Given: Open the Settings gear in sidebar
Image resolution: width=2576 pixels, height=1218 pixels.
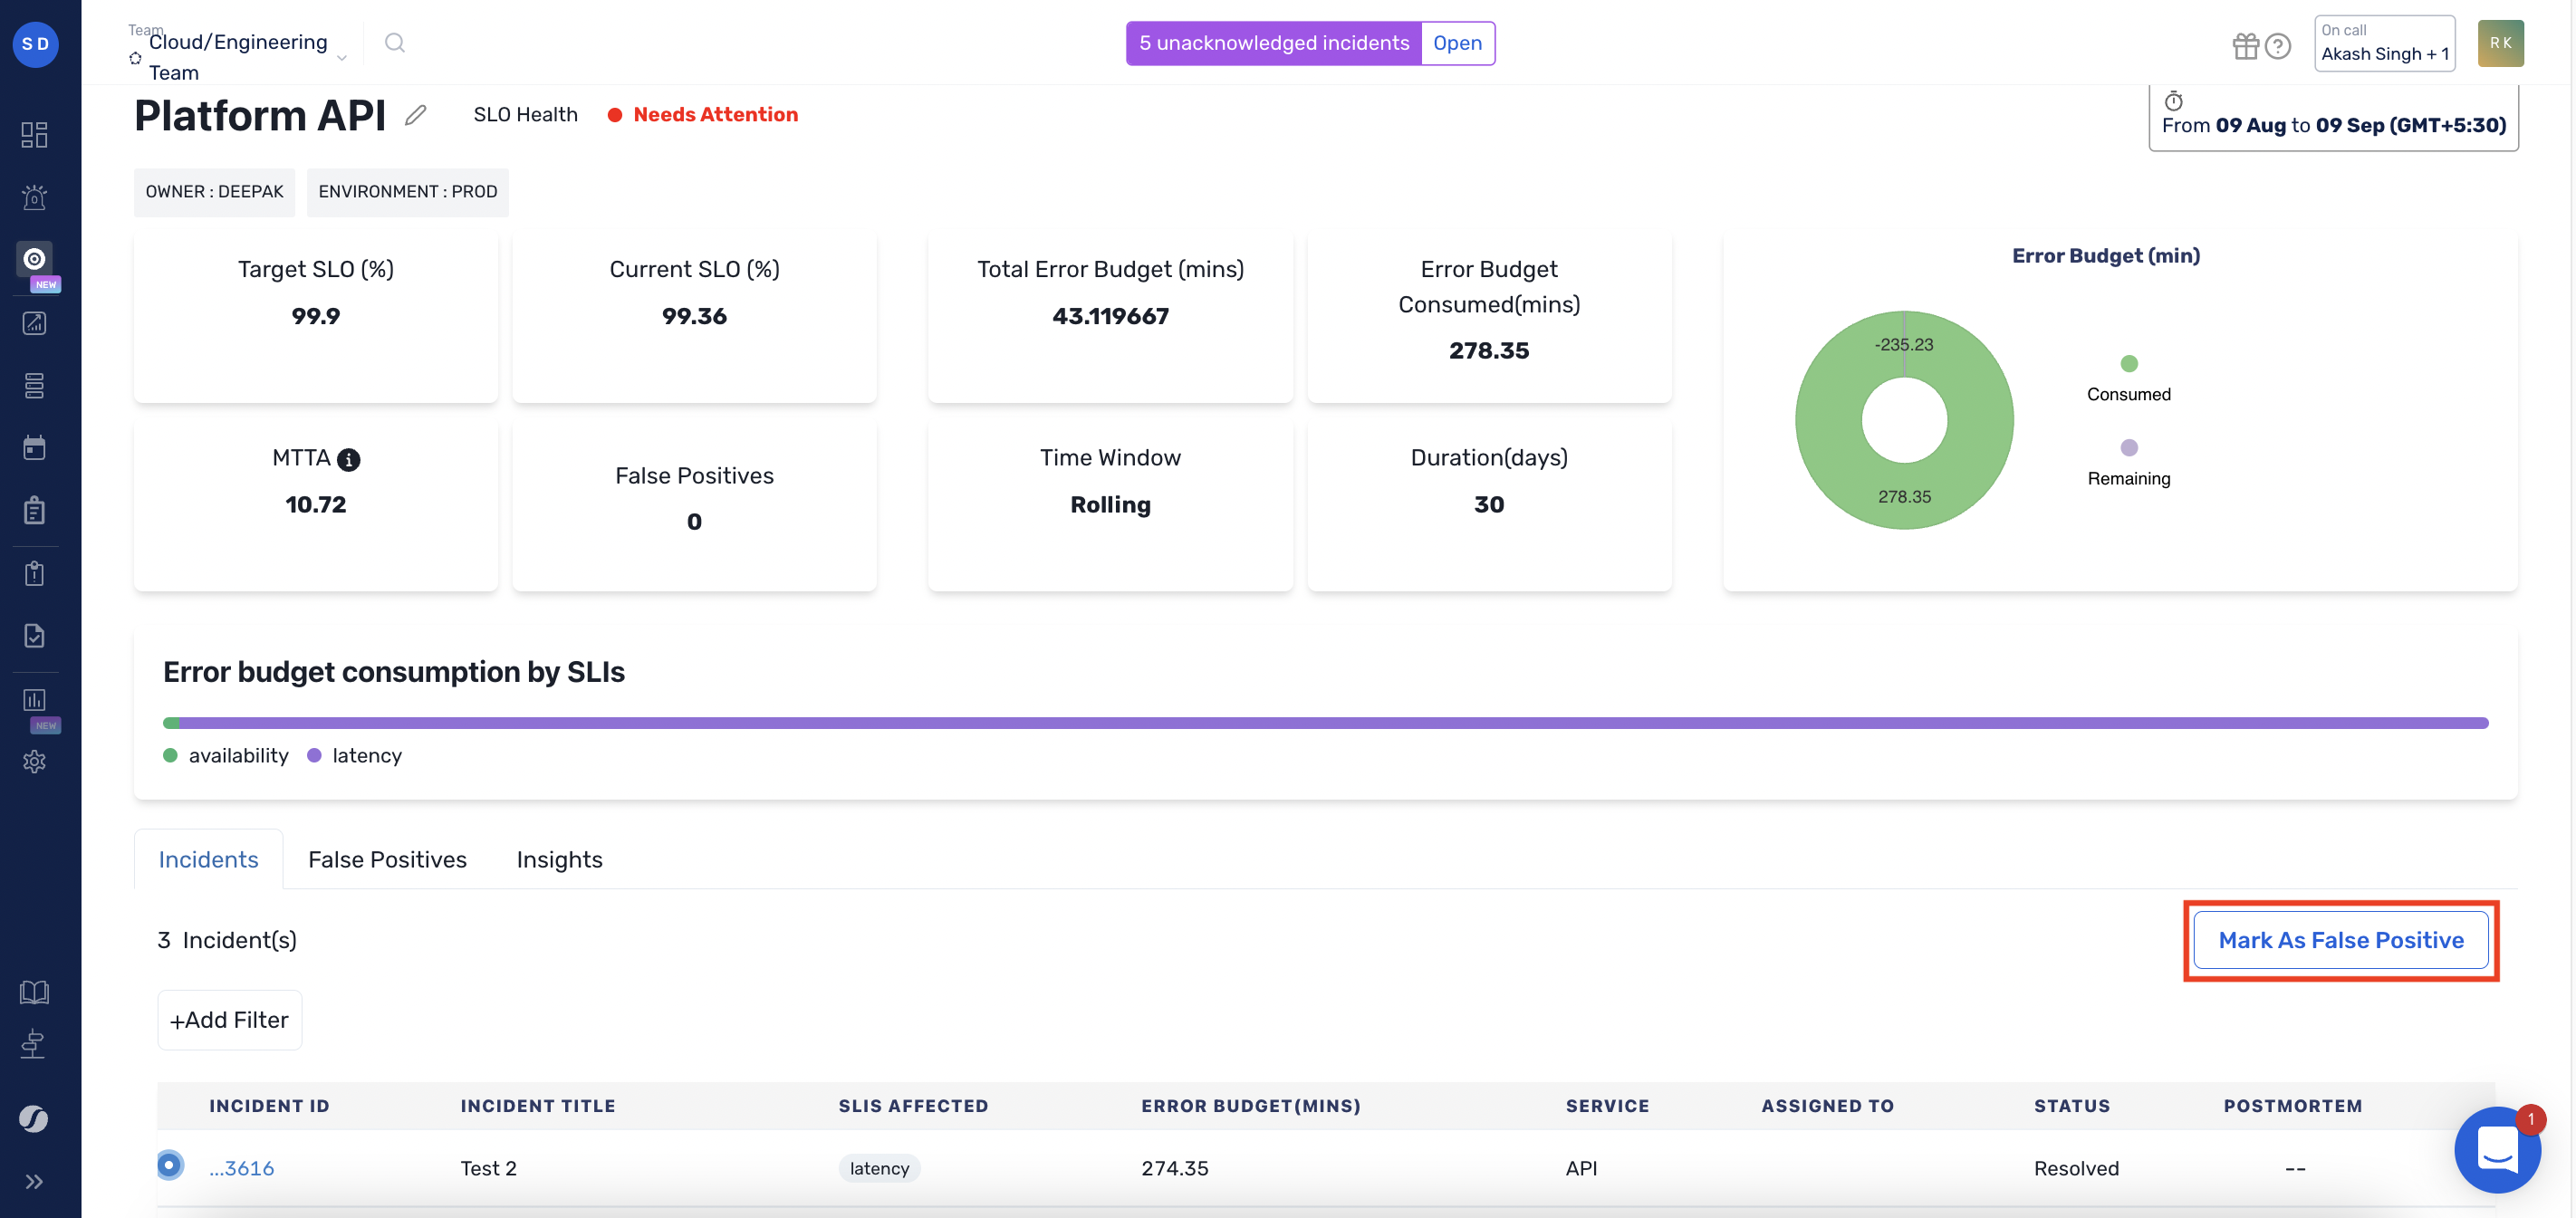Looking at the screenshot, I should click(x=35, y=761).
